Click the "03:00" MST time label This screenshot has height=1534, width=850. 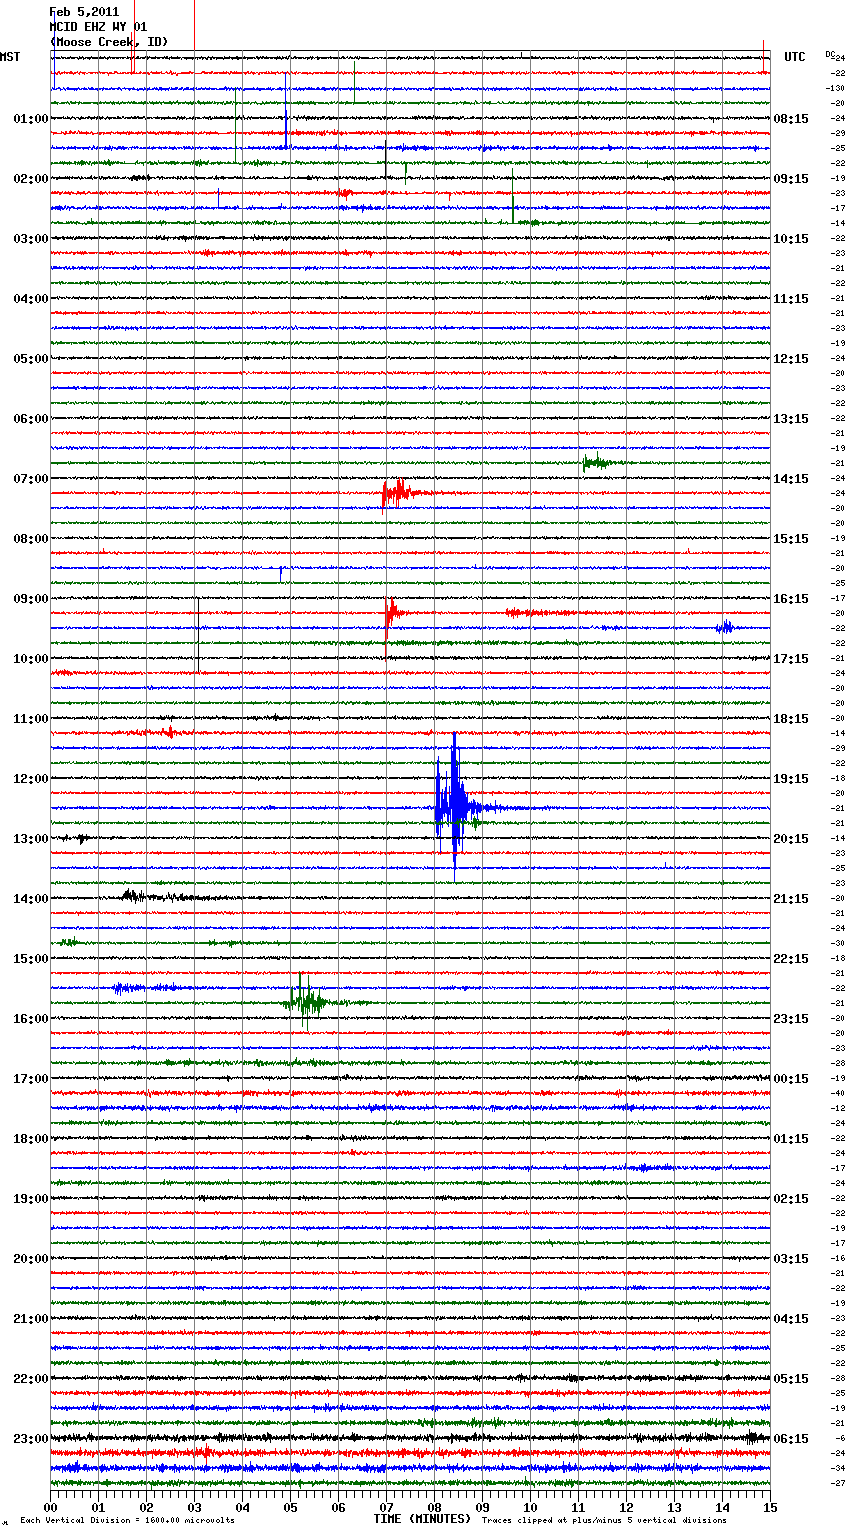[x=31, y=239]
